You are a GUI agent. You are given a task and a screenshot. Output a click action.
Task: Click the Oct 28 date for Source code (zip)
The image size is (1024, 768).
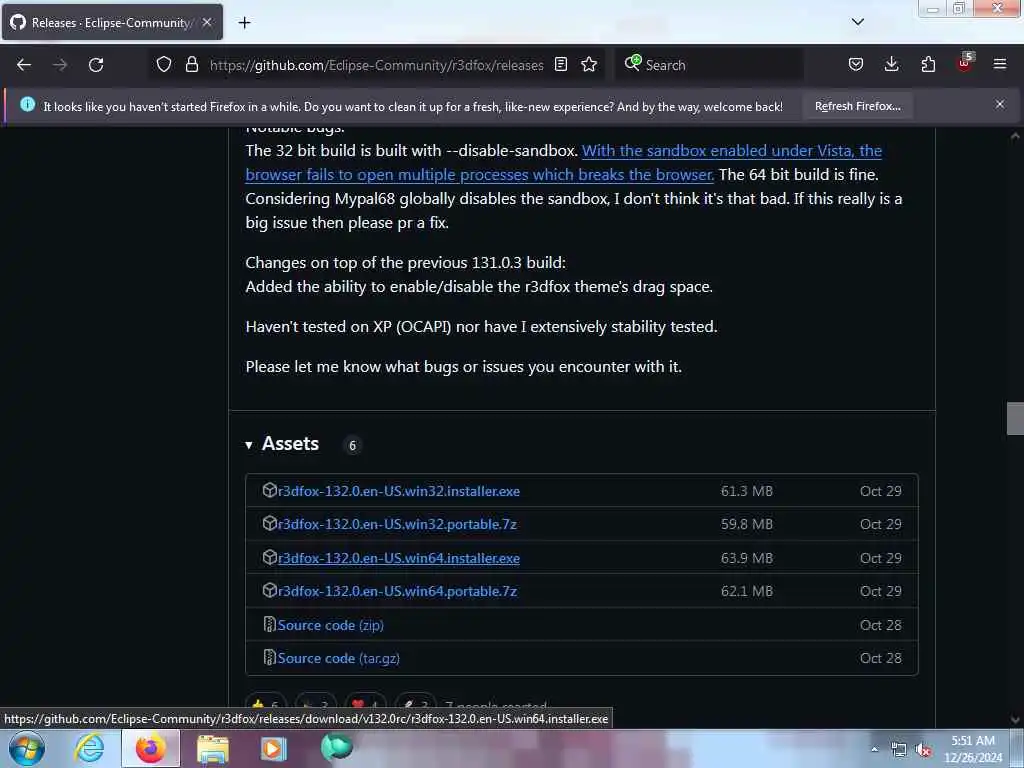click(880, 625)
